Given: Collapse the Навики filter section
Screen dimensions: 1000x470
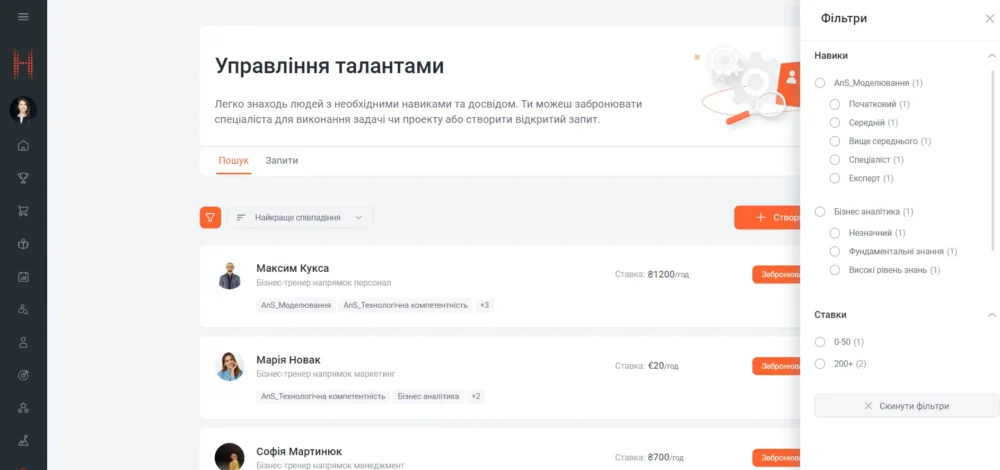Looking at the screenshot, I should coord(991,56).
